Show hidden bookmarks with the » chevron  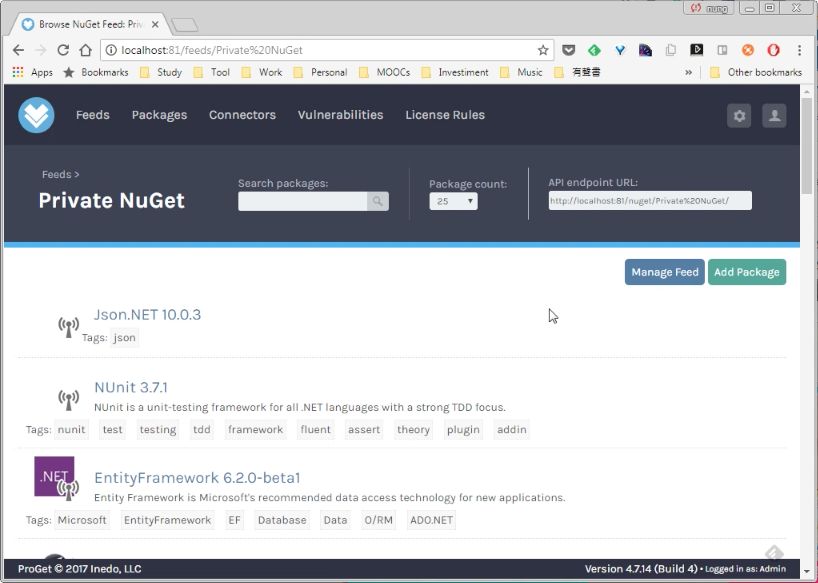coord(689,72)
